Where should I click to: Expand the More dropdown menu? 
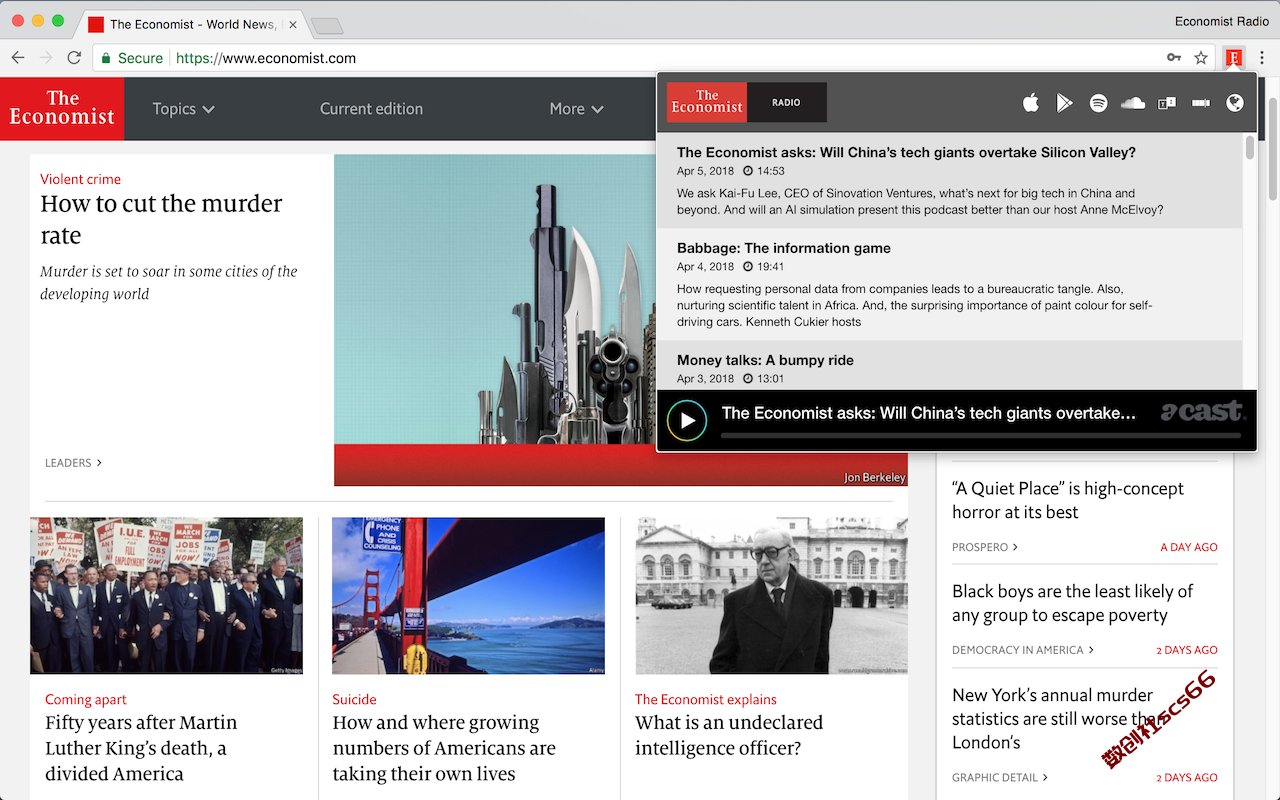[576, 108]
